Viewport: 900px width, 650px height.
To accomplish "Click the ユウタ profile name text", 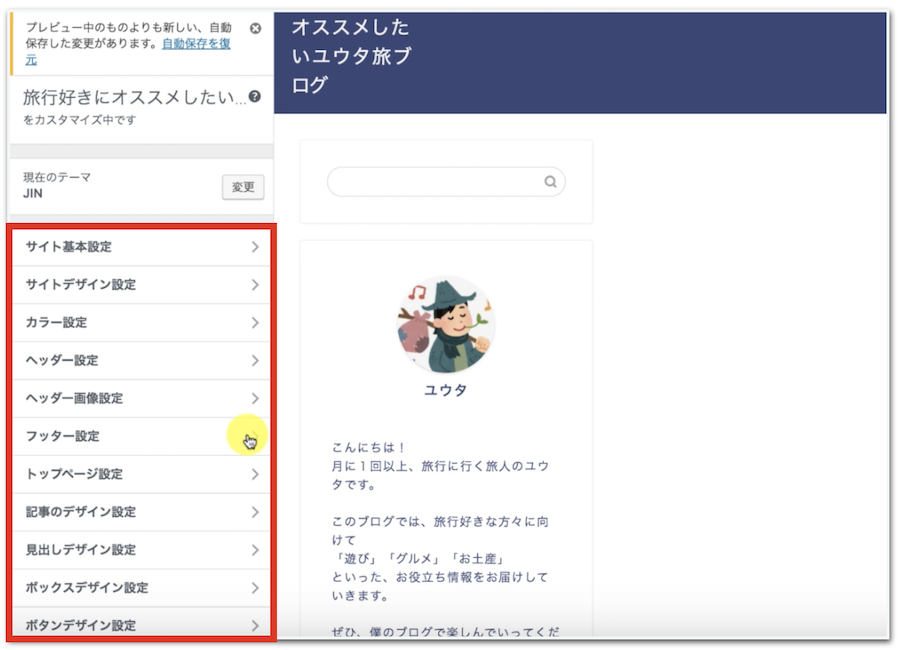I will (445, 391).
